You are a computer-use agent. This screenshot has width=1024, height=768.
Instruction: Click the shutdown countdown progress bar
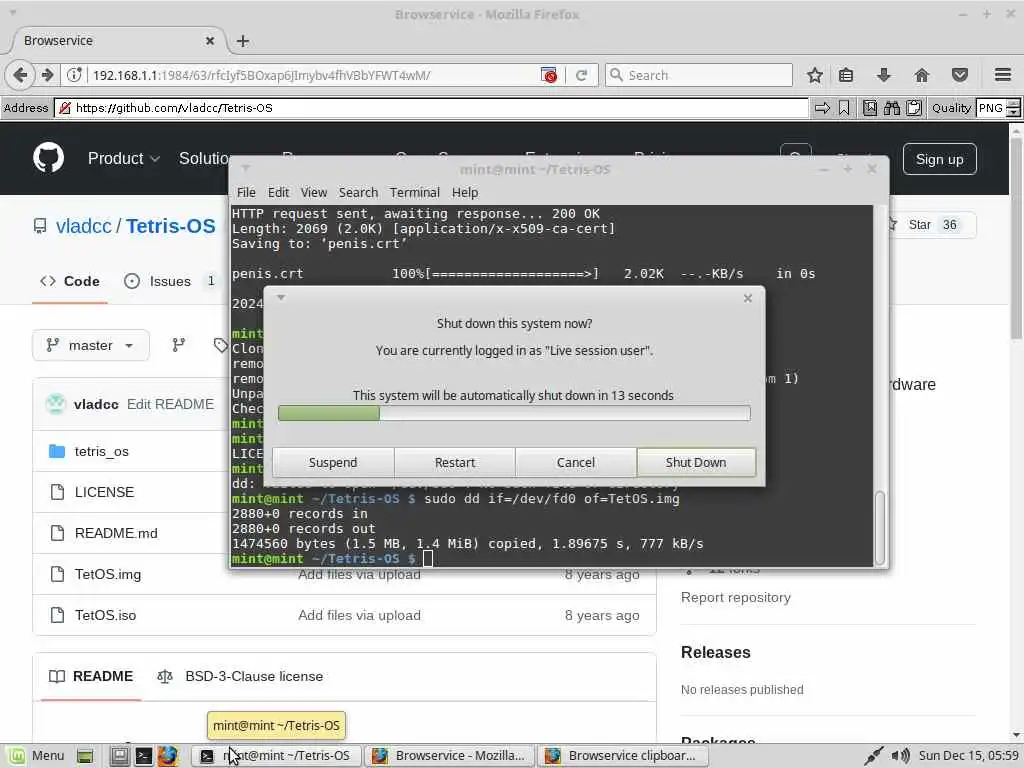tap(514, 413)
